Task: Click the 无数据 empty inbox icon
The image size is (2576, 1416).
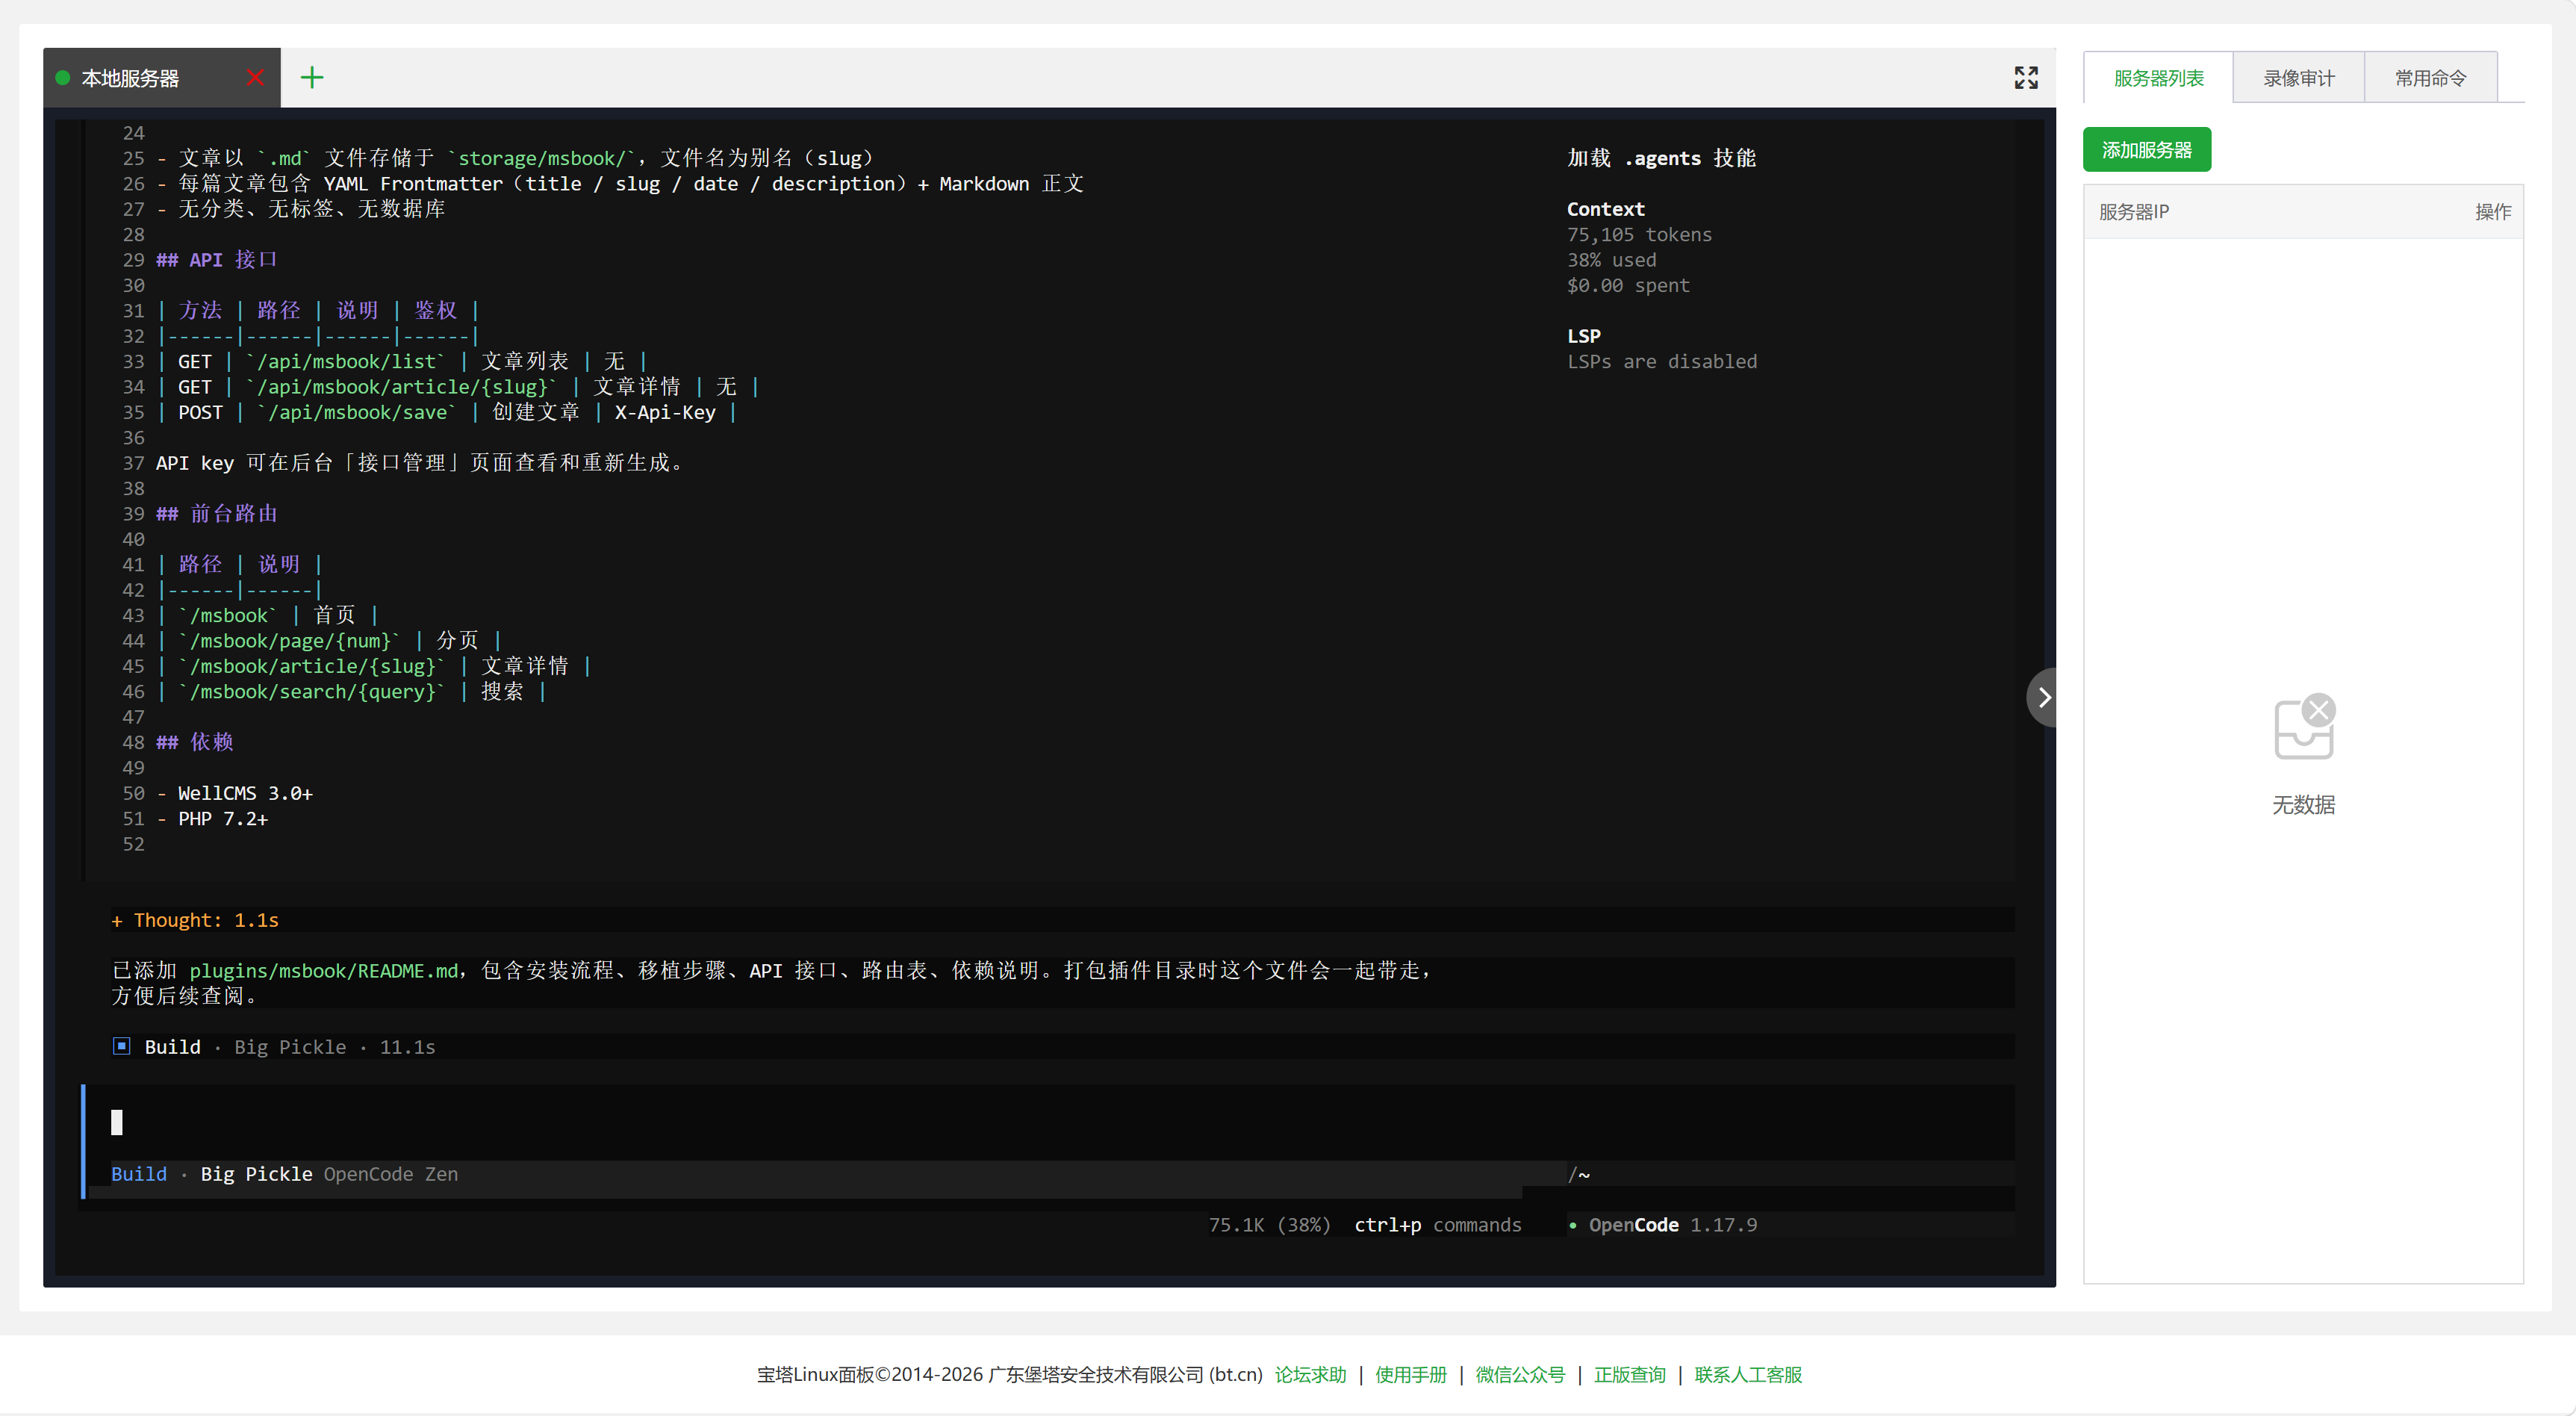Action: [x=2304, y=727]
